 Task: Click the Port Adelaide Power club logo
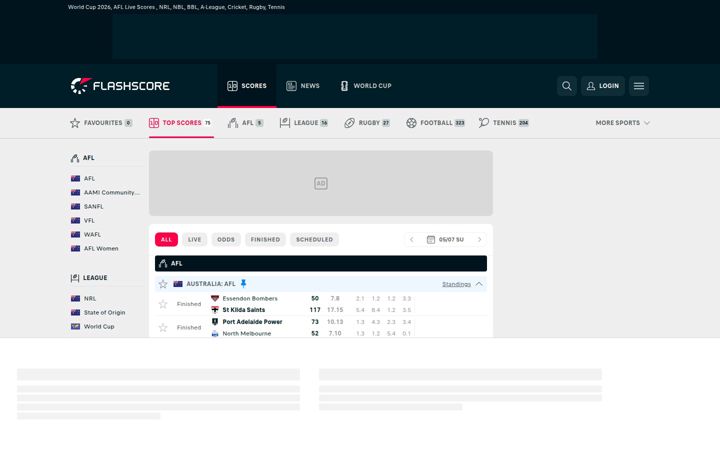[214, 322]
